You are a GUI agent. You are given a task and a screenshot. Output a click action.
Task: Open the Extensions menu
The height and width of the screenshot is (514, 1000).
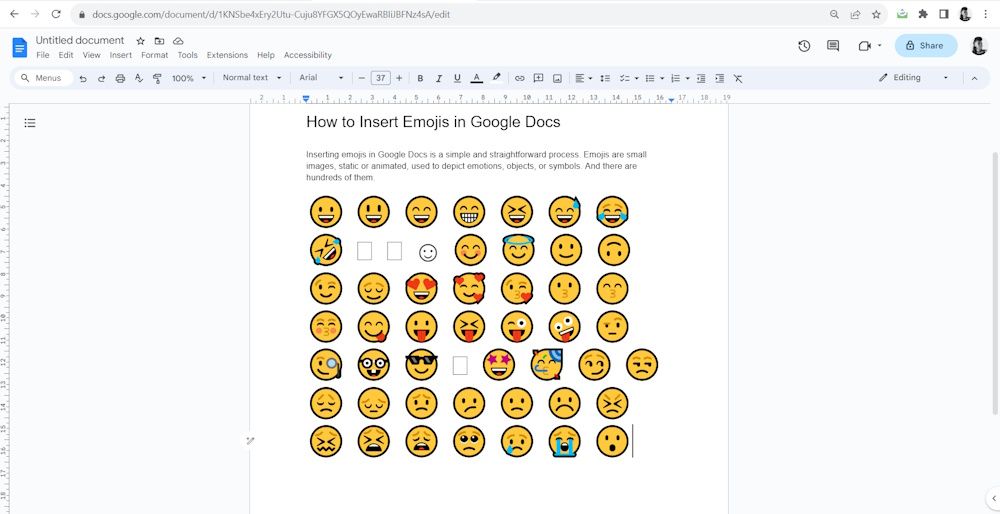click(x=227, y=55)
